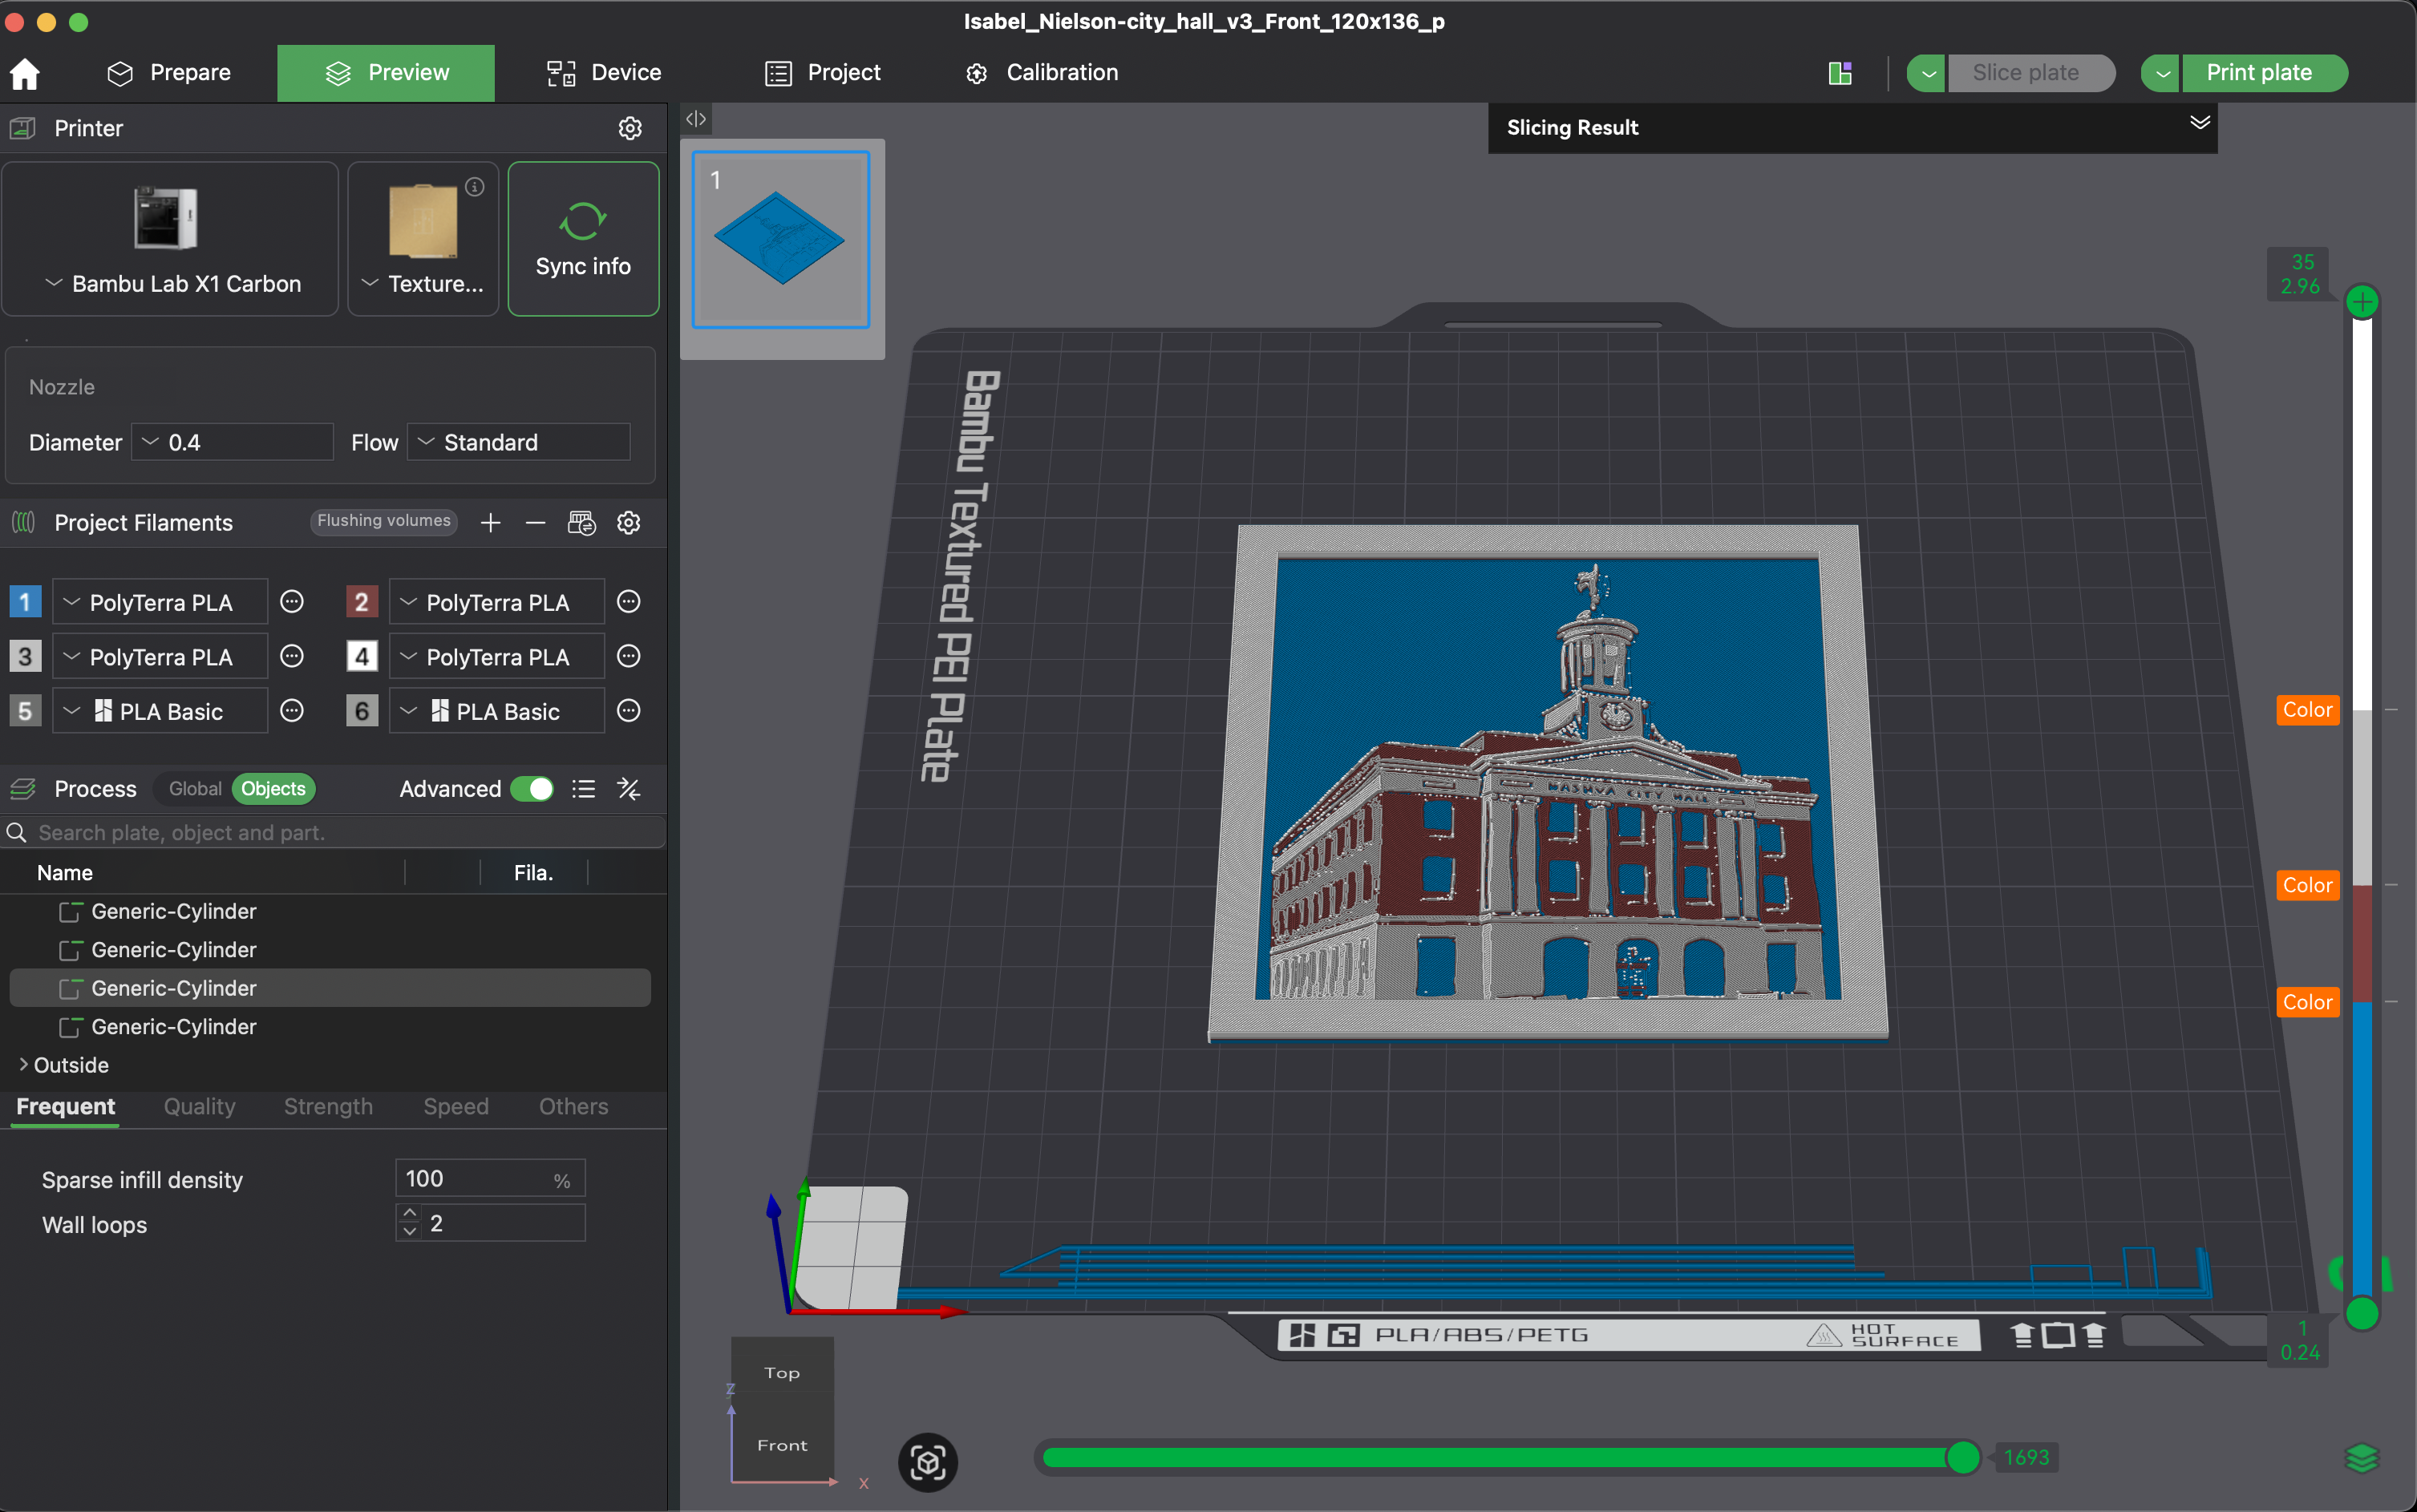Switch to the Speed settings tab
Viewport: 2417px width, 1512px height.
[456, 1106]
